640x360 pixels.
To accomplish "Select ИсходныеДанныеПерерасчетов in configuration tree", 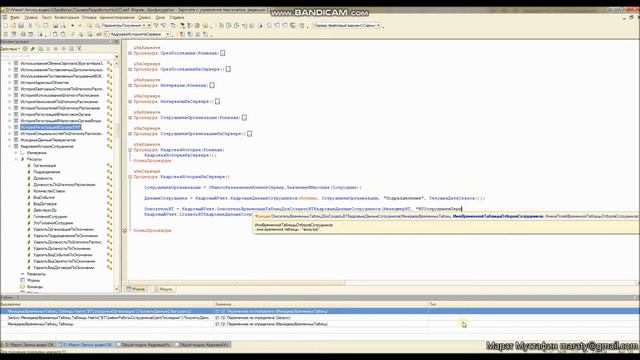I will [48, 140].
